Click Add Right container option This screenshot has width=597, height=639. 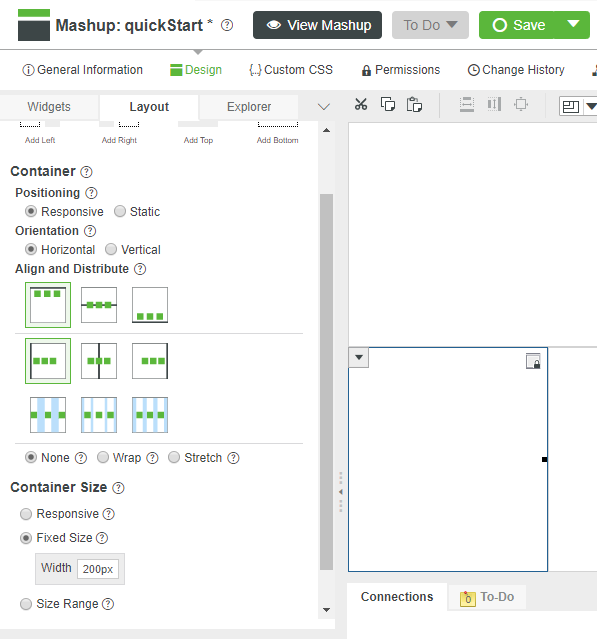point(119,134)
